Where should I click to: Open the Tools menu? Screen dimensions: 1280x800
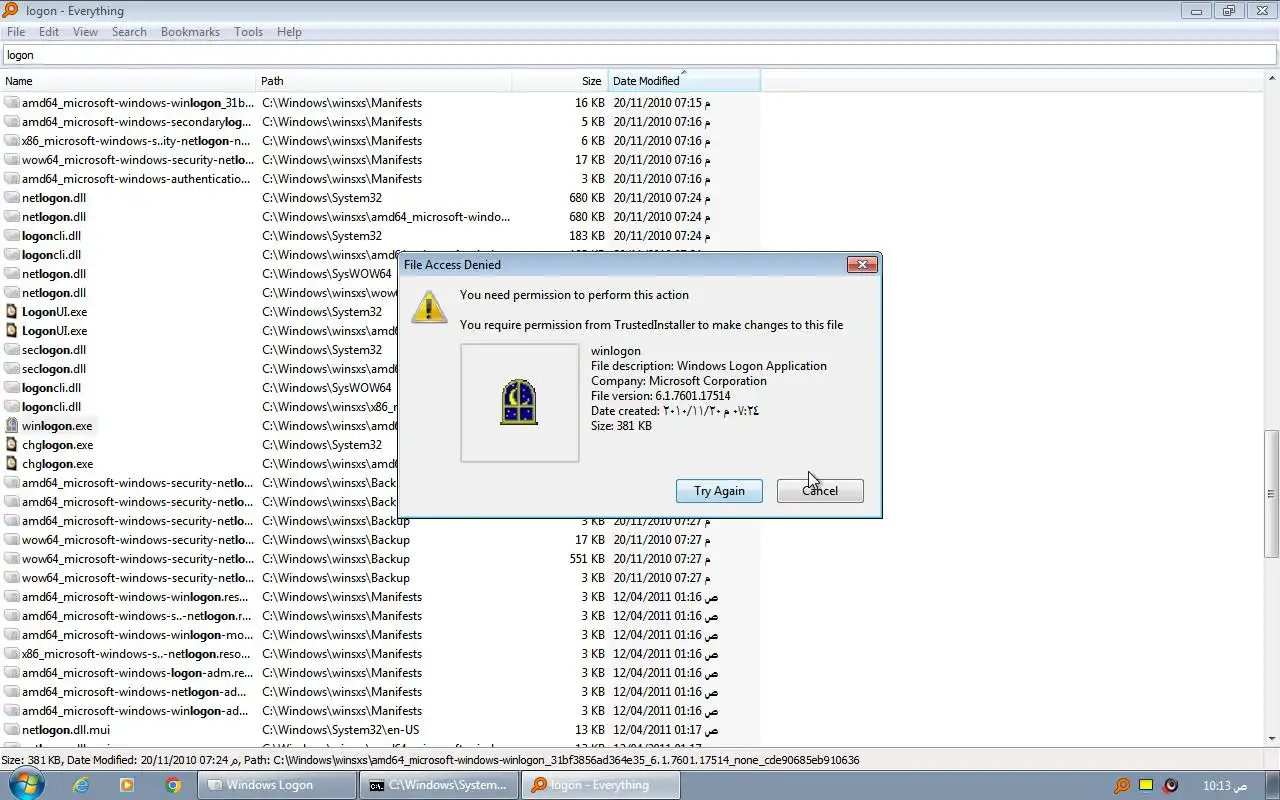pos(248,32)
